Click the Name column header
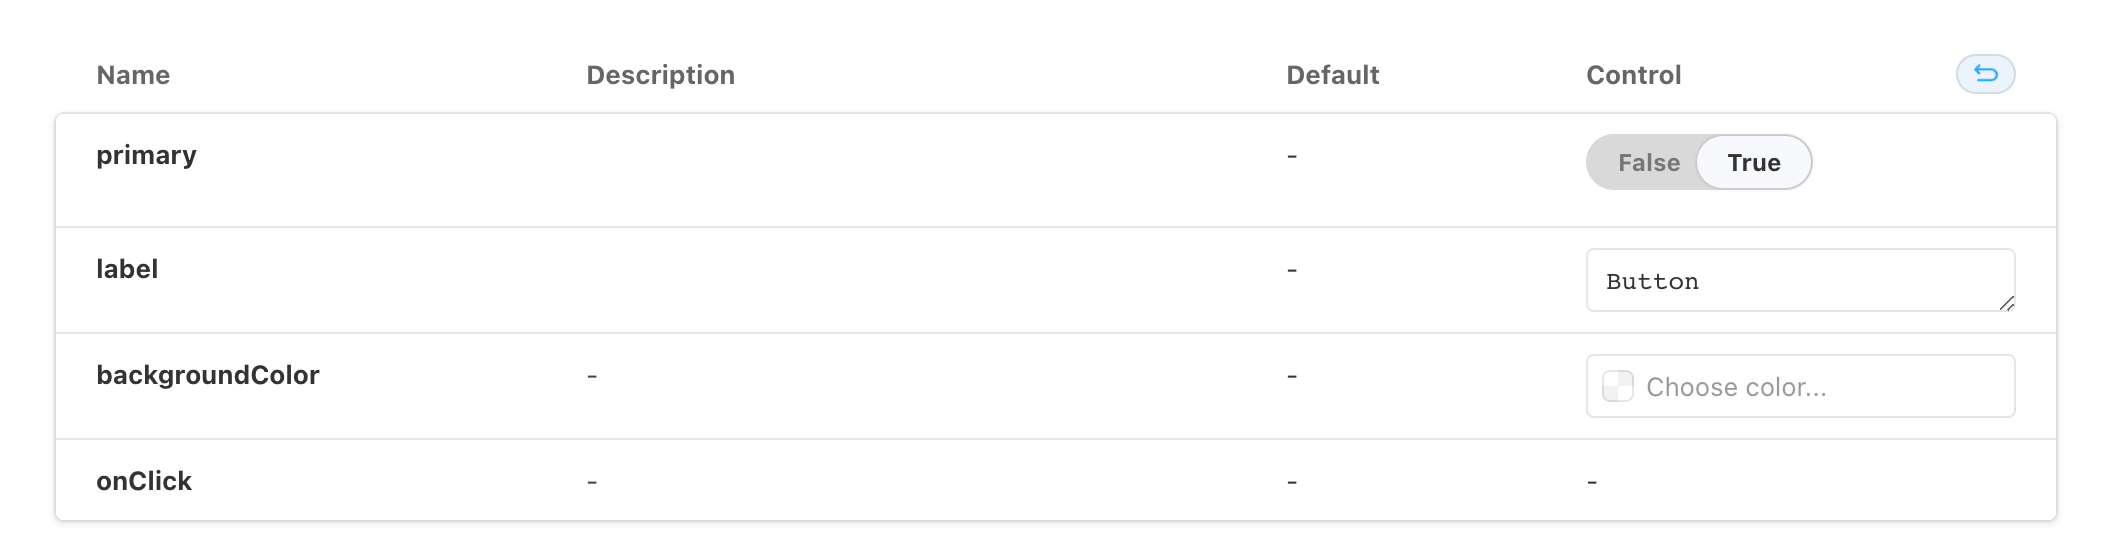This screenshot has width=2102, height=548. [x=133, y=75]
